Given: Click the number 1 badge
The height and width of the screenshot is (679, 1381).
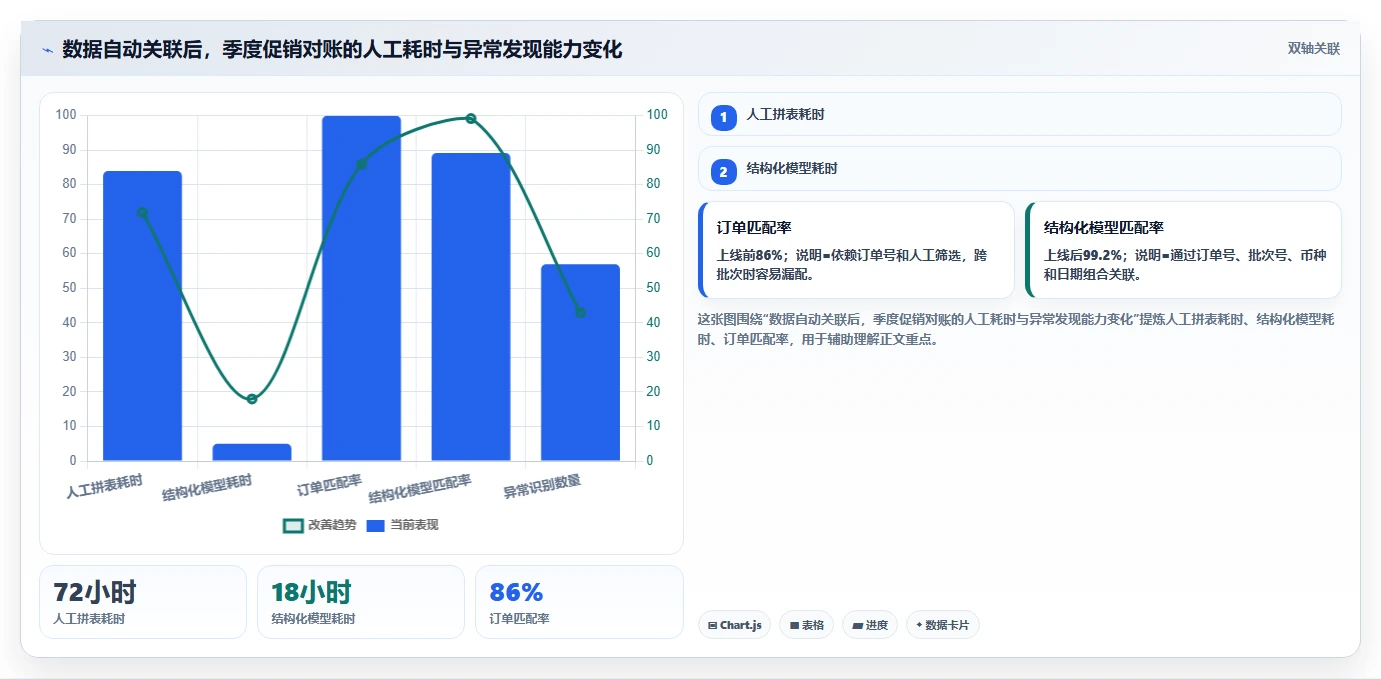Looking at the screenshot, I should point(723,117).
